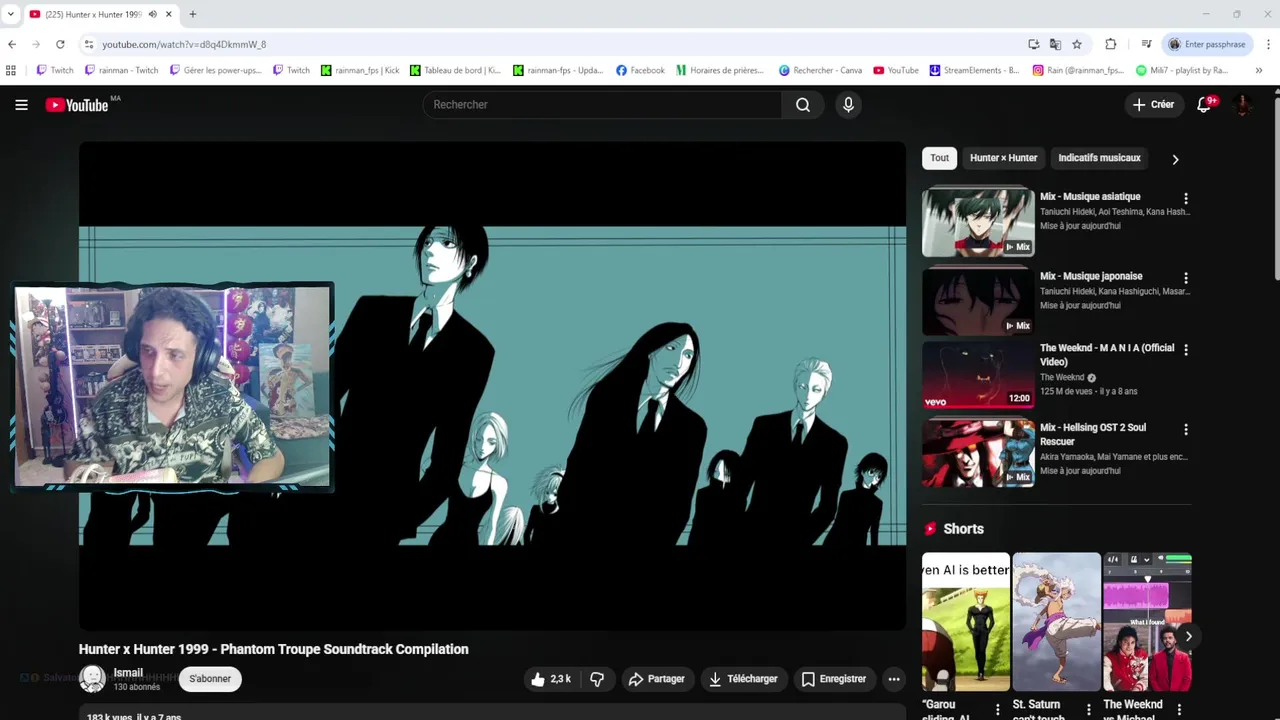Dislike the video with thumbs down
The height and width of the screenshot is (720, 1280).
point(597,679)
